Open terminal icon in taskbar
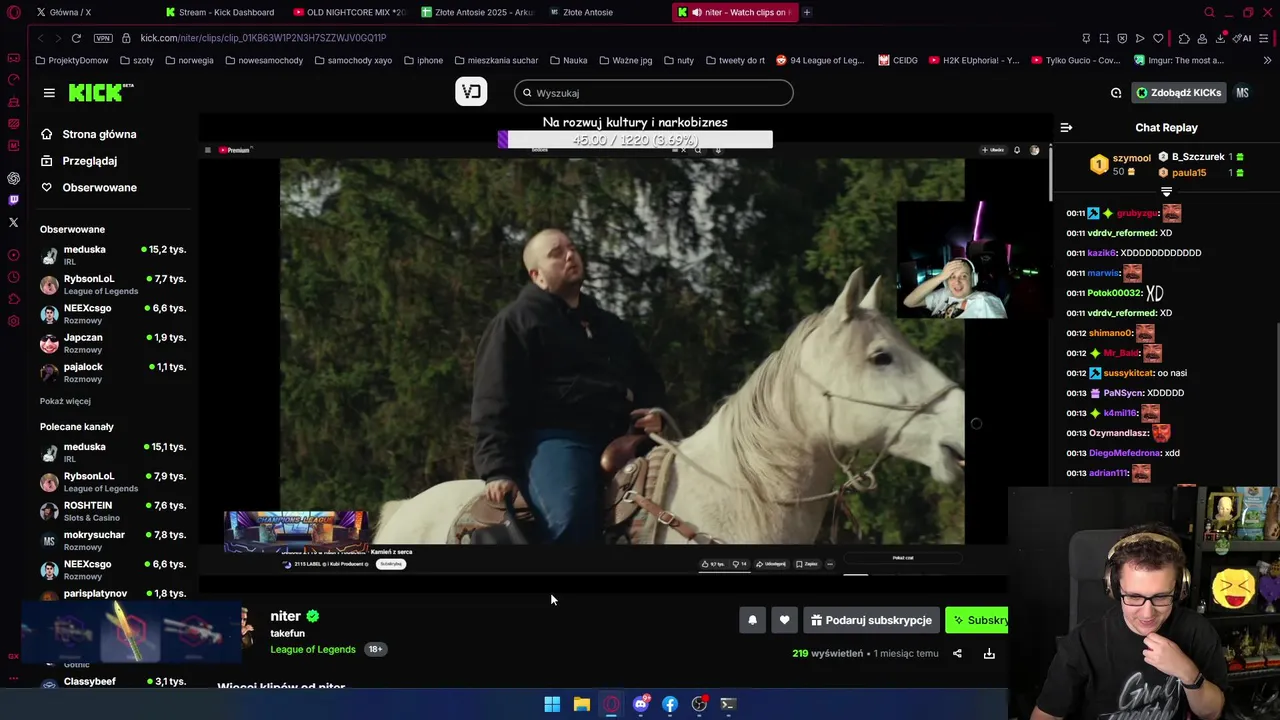The image size is (1280, 720). pyautogui.click(x=728, y=704)
